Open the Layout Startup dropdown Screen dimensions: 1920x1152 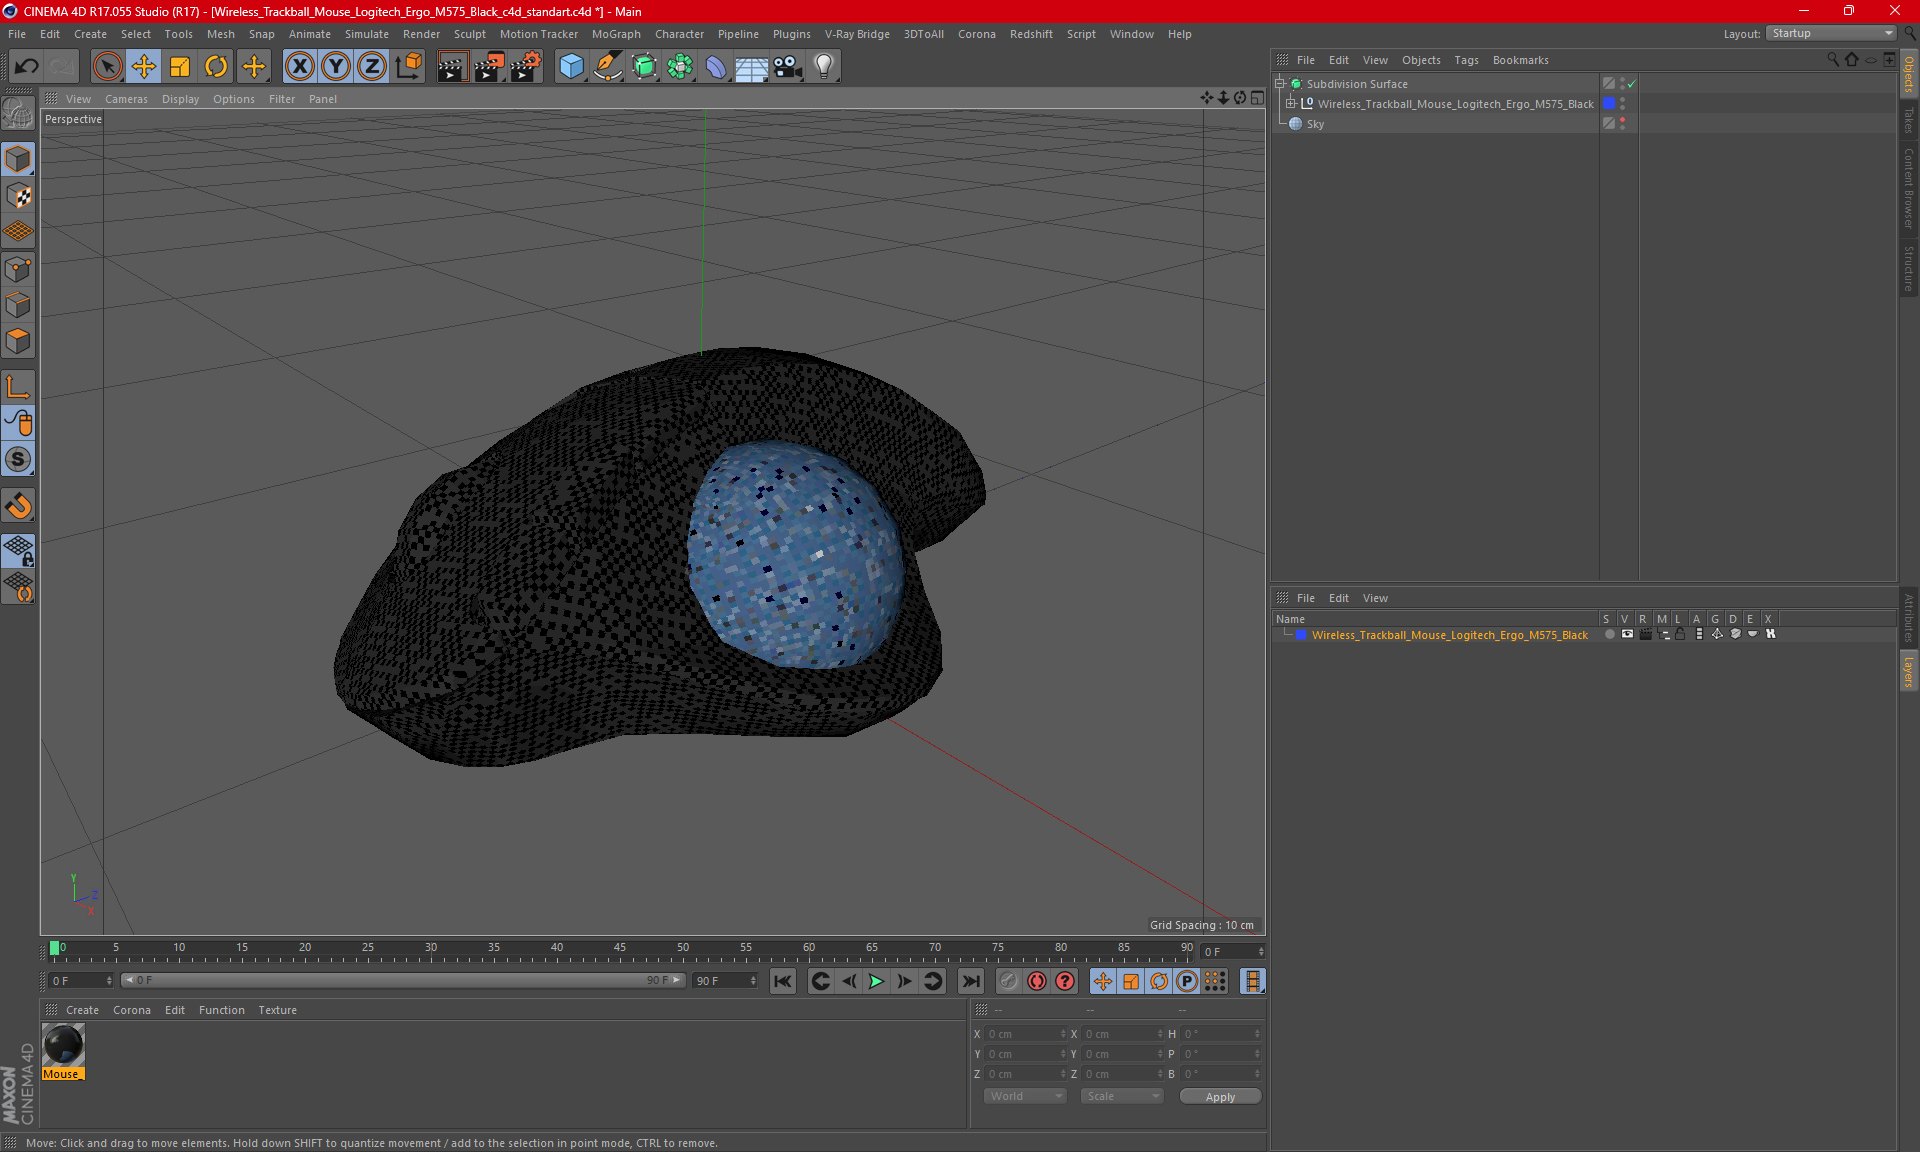click(1832, 33)
